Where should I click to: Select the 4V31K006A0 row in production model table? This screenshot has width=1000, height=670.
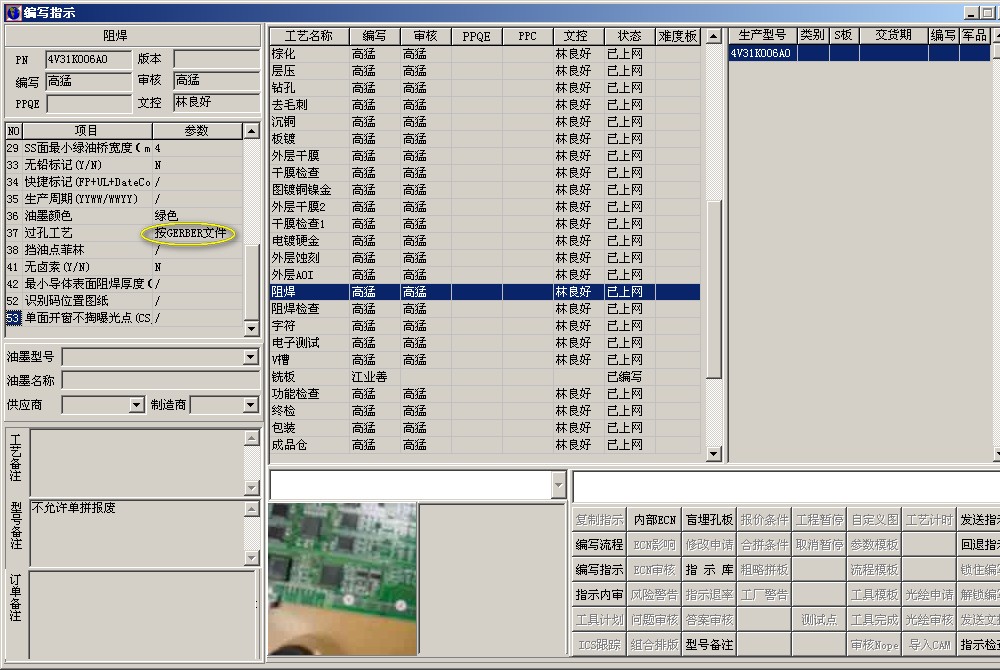[x=860, y=54]
